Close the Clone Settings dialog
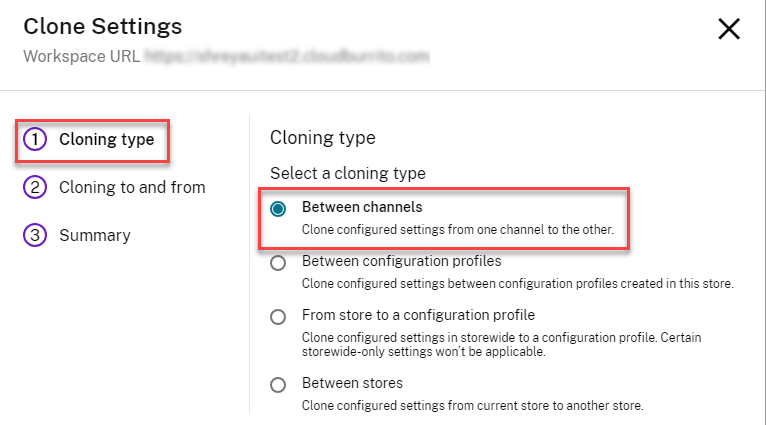Image resolution: width=766 pixels, height=425 pixels. click(729, 29)
